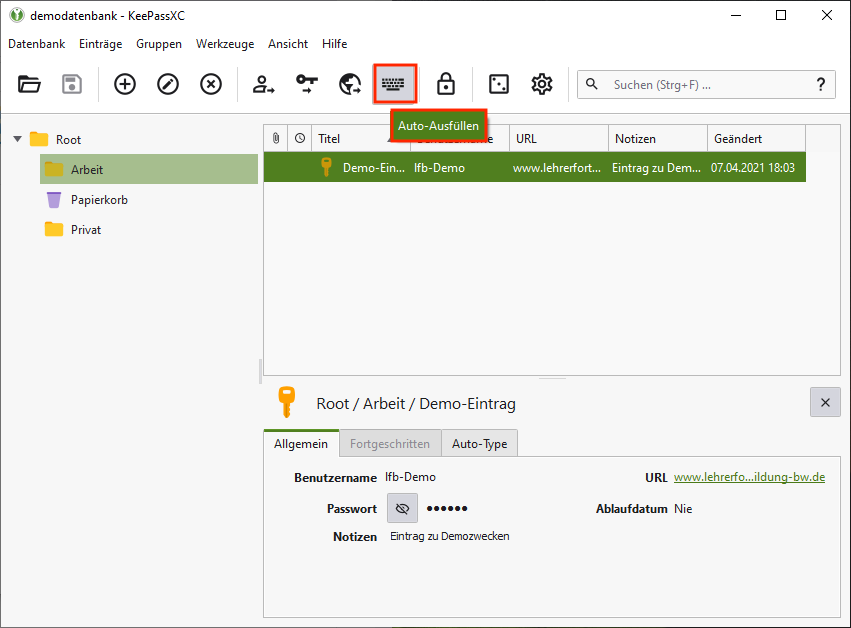851x628 pixels.
Task: Open the Einträge menu
Action: coord(101,44)
